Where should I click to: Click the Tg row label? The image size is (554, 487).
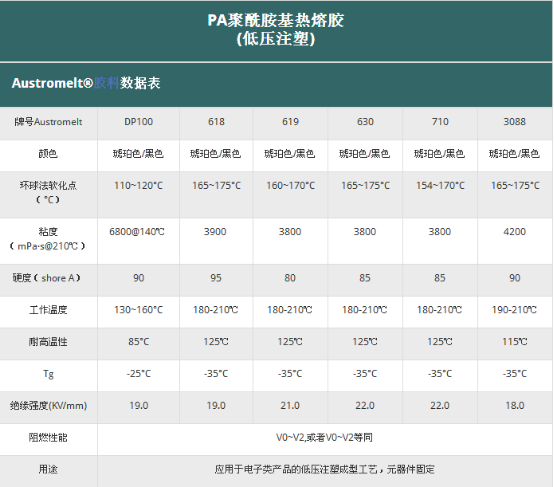(x=48, y=374)
